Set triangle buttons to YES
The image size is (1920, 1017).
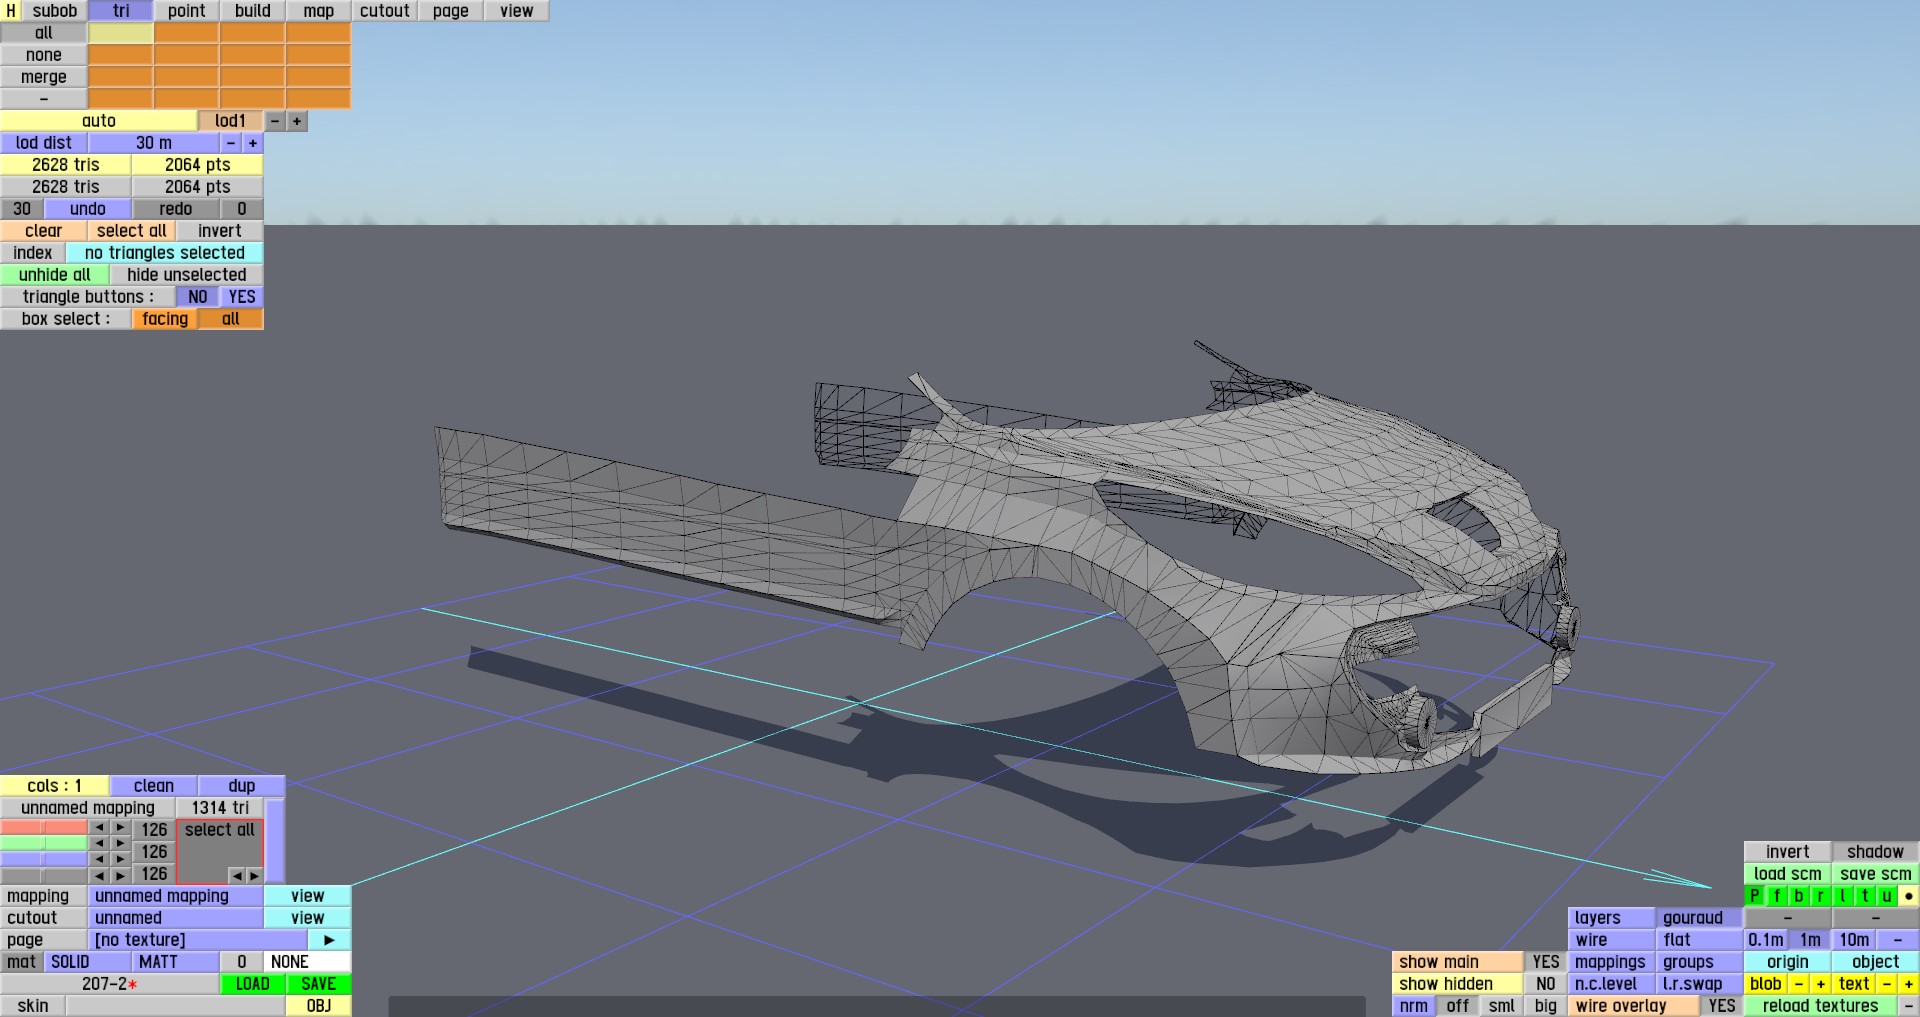click(242, 297)
